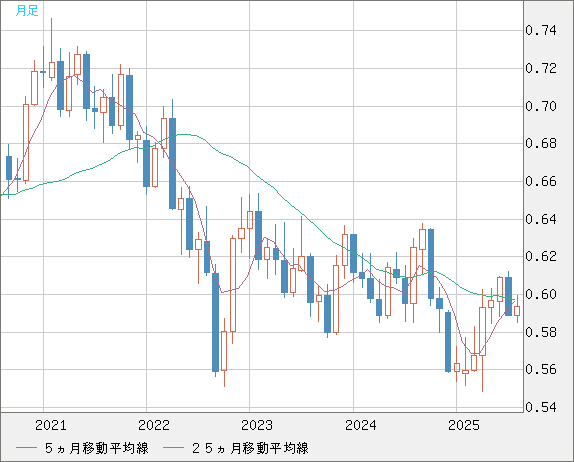This screenshot has width=574, height=462.
Task: Click the 2022 year label
Action: coord(154,425)
